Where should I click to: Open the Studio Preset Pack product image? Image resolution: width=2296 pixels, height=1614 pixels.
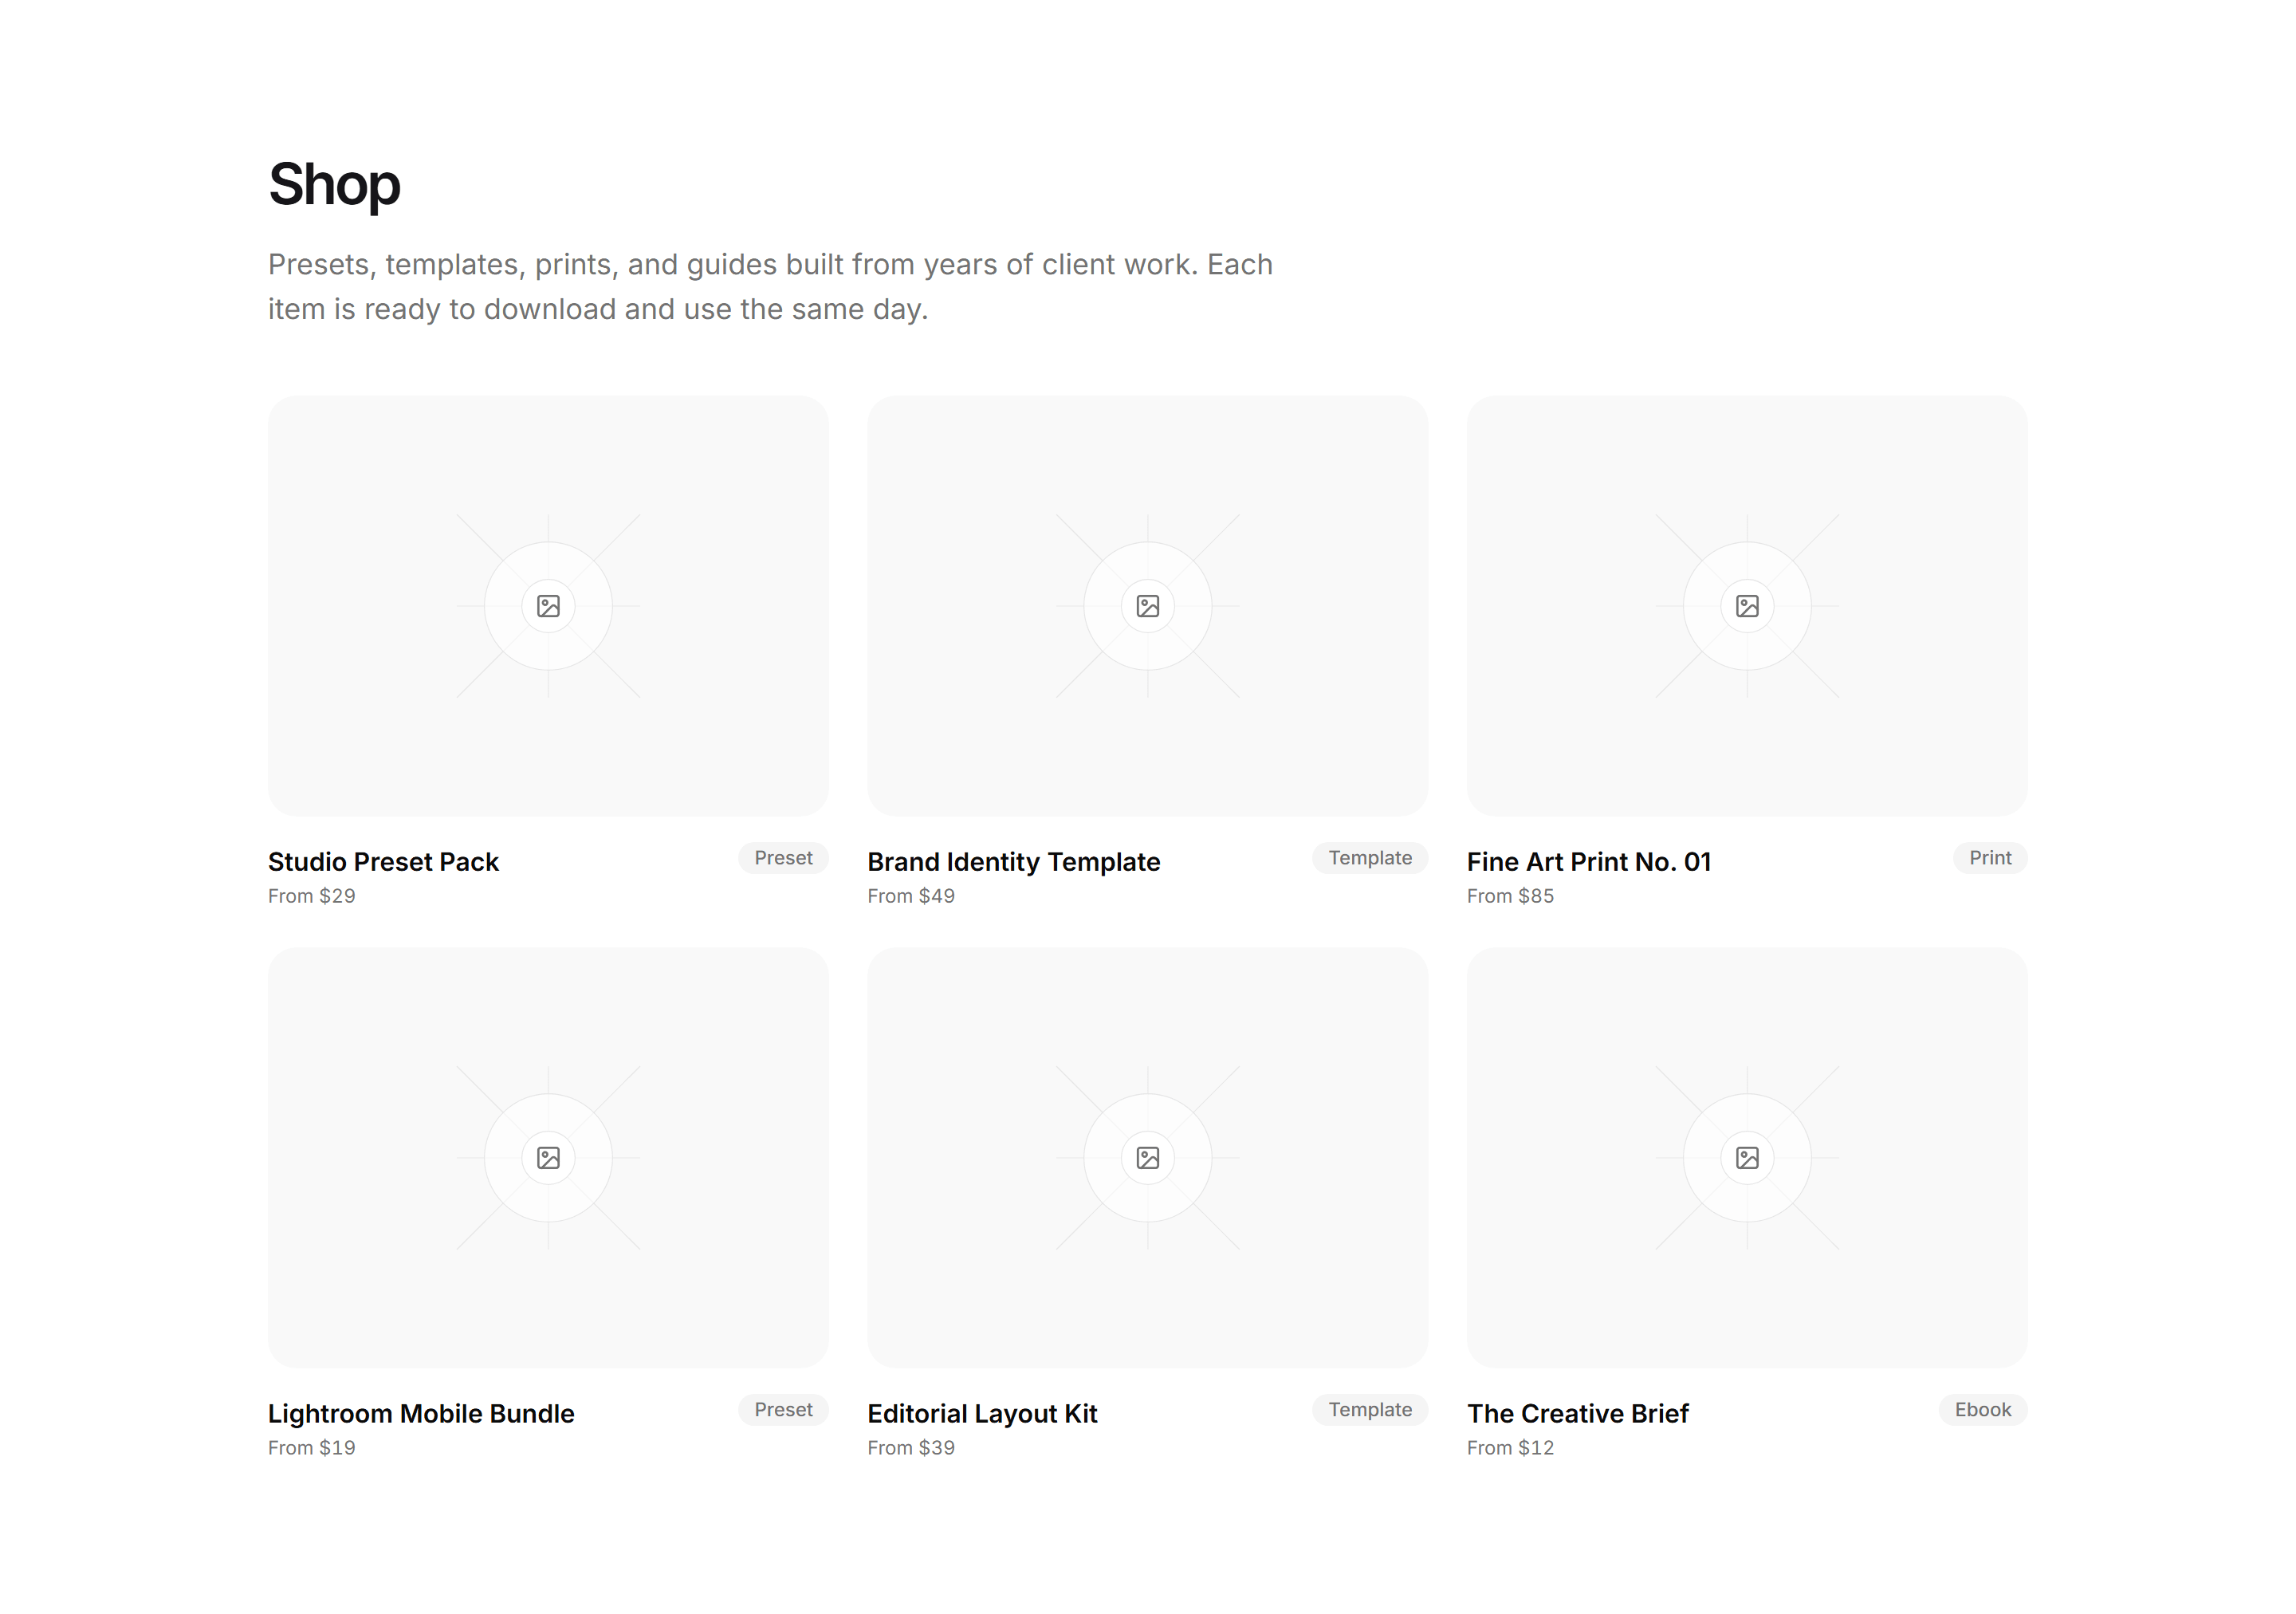[548, 606]
